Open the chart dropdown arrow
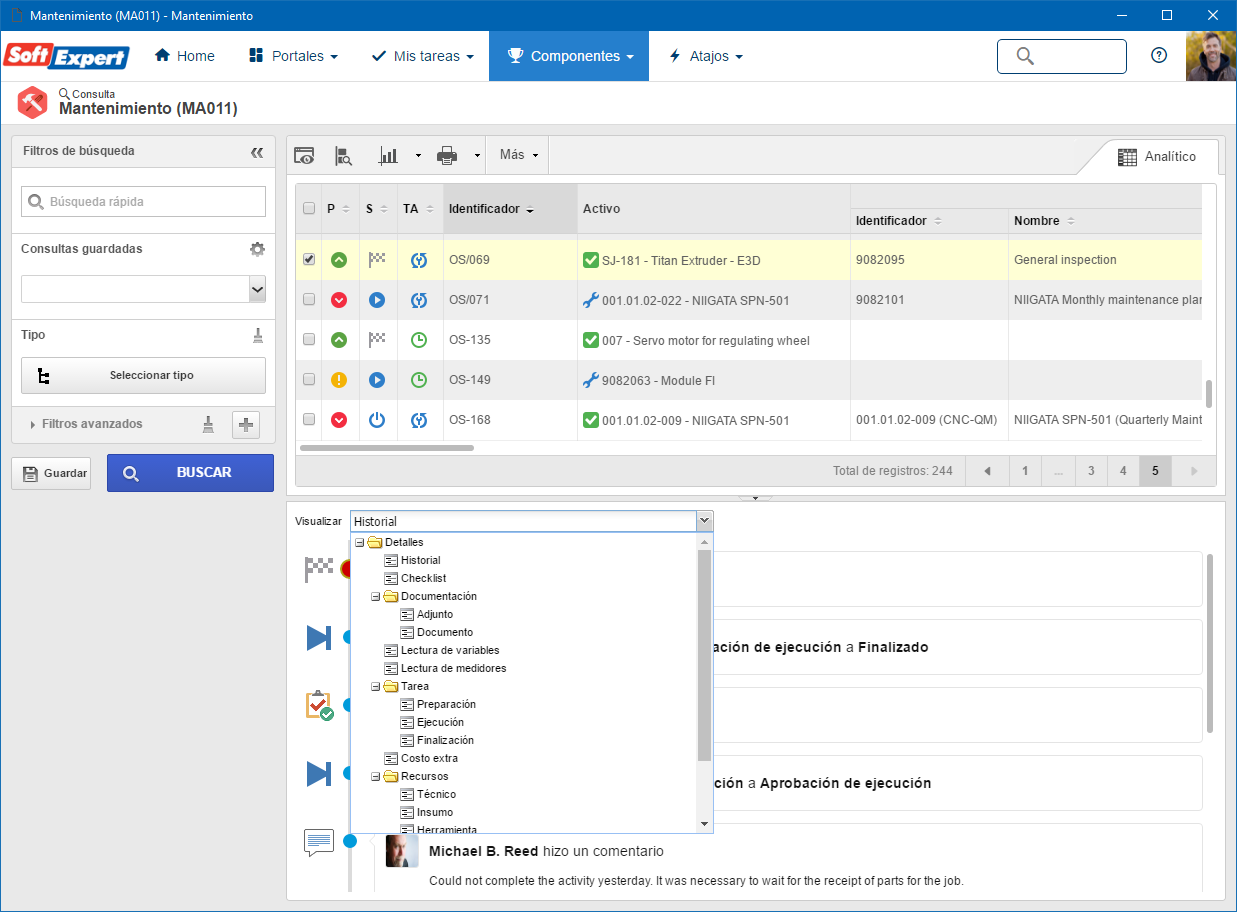Viewport: 1237px width, 912px height. (x=418, y=156)
